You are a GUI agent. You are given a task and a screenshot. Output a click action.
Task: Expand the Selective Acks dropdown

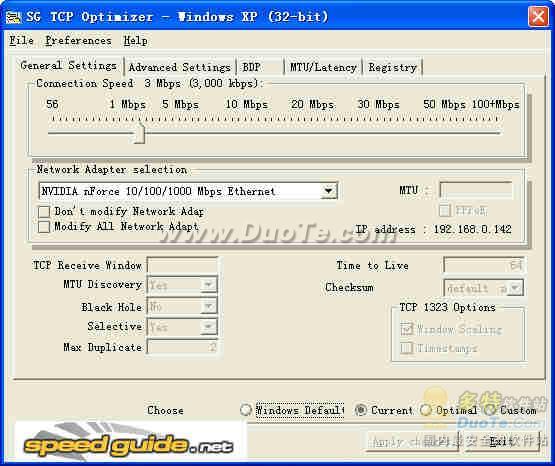click(208, 327)
